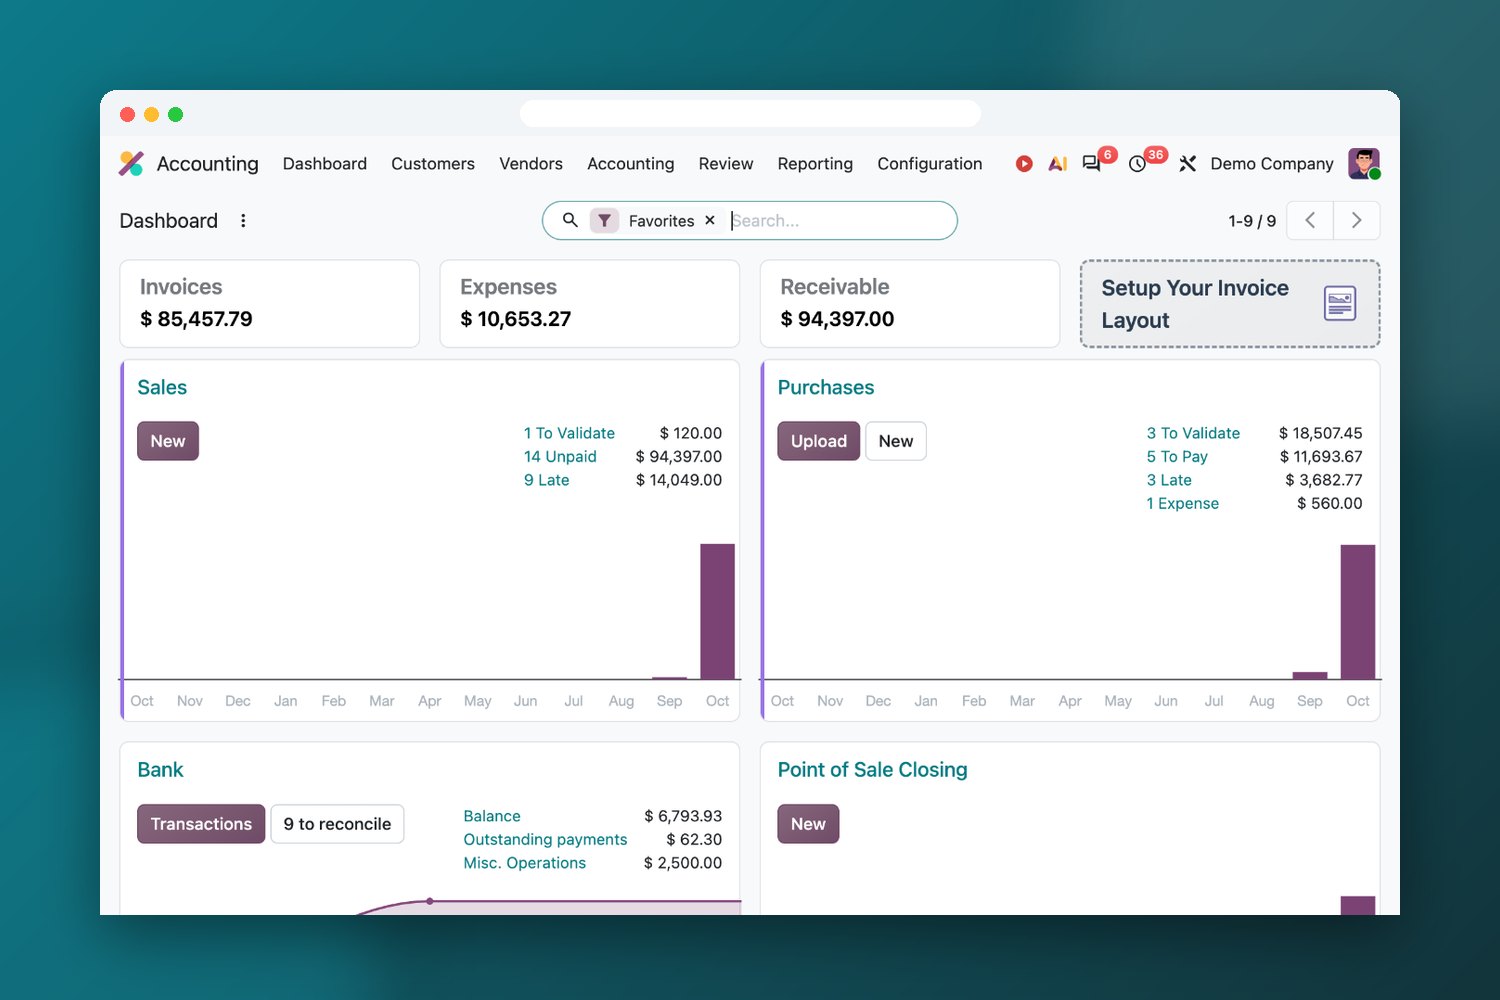This screenshot has height=1000, width=1500.
Task: Open the activities clock icon with badge 36
Action: (x=1138, y=163)
